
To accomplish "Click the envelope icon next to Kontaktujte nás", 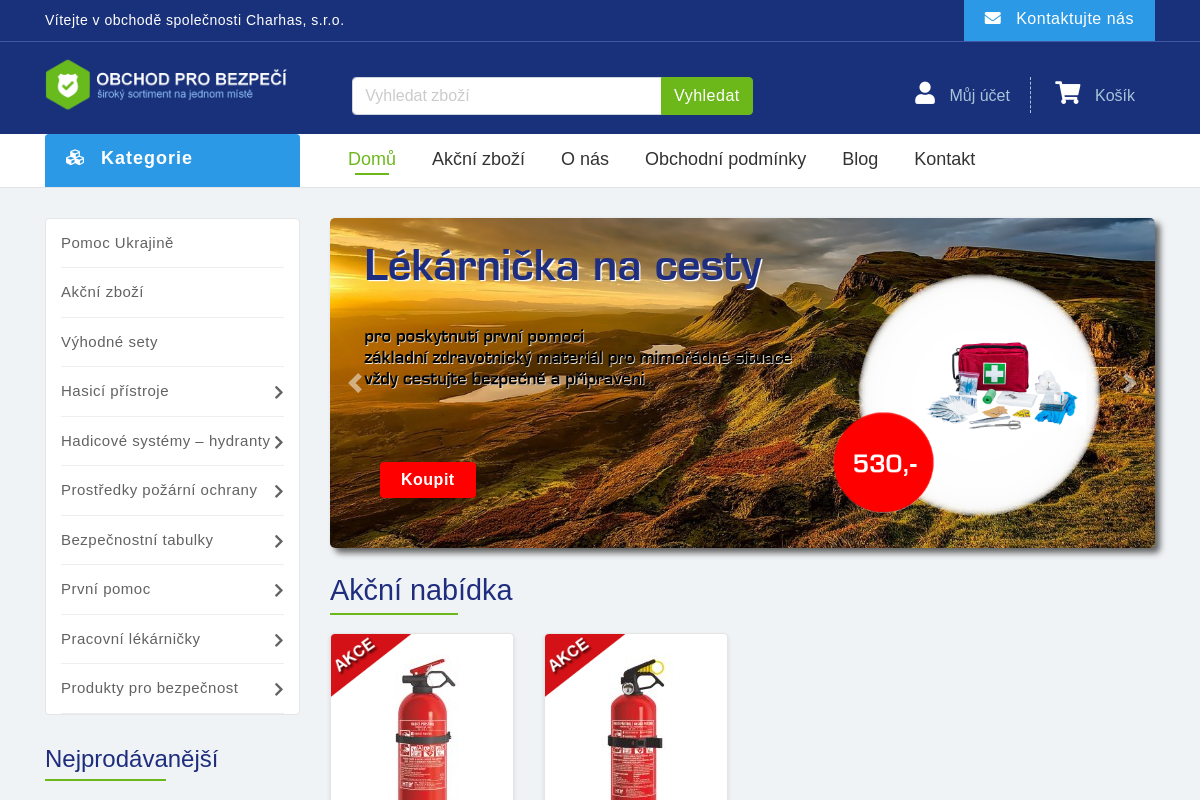I will (993, 17).
